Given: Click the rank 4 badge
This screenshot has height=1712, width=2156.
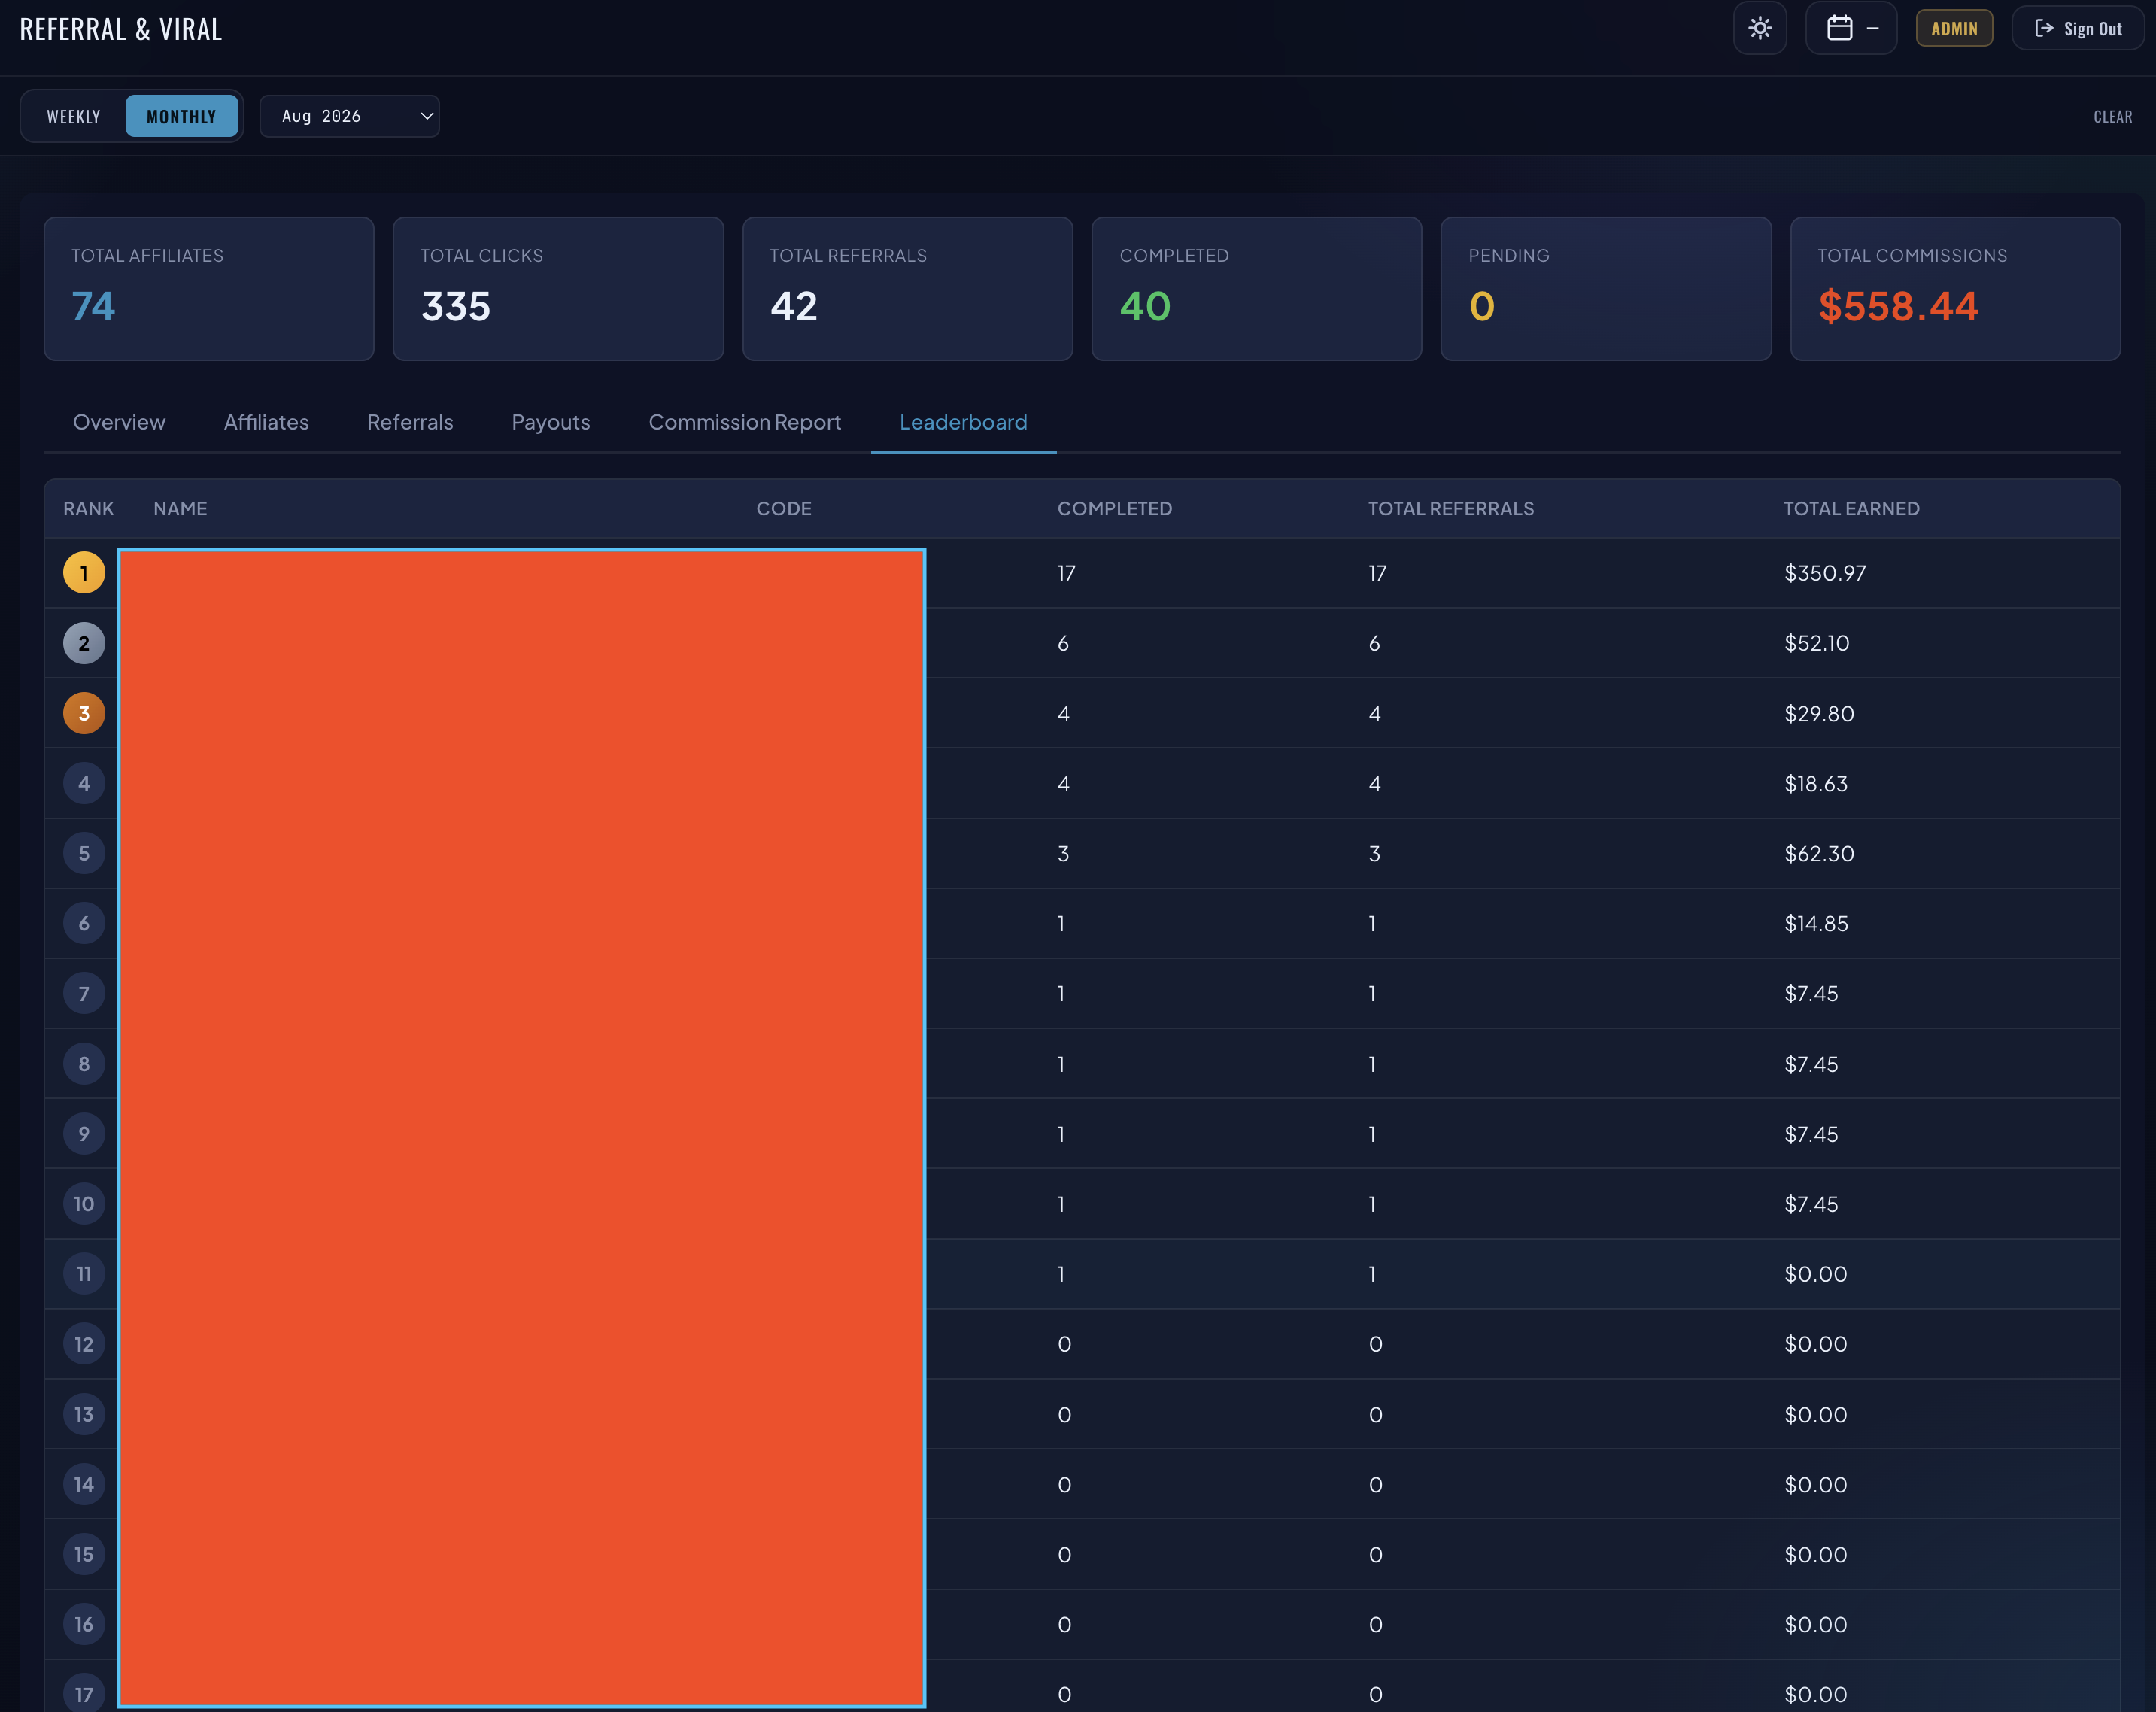Looking at the screenshot, I should coord(84,783).
